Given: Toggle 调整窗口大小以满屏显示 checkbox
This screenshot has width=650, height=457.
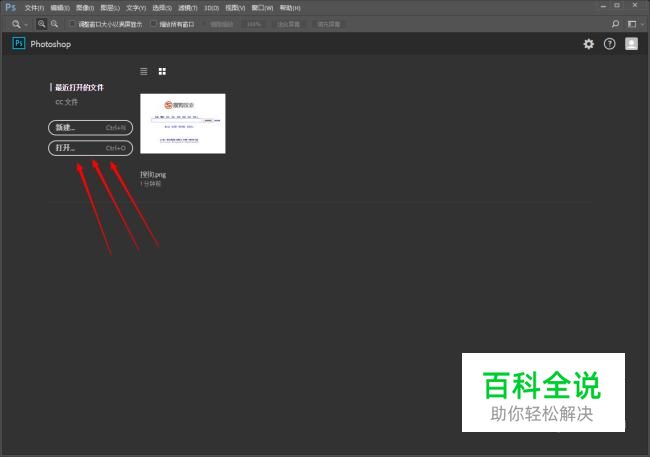Looking at the screenshot, I should pos(73,24).
